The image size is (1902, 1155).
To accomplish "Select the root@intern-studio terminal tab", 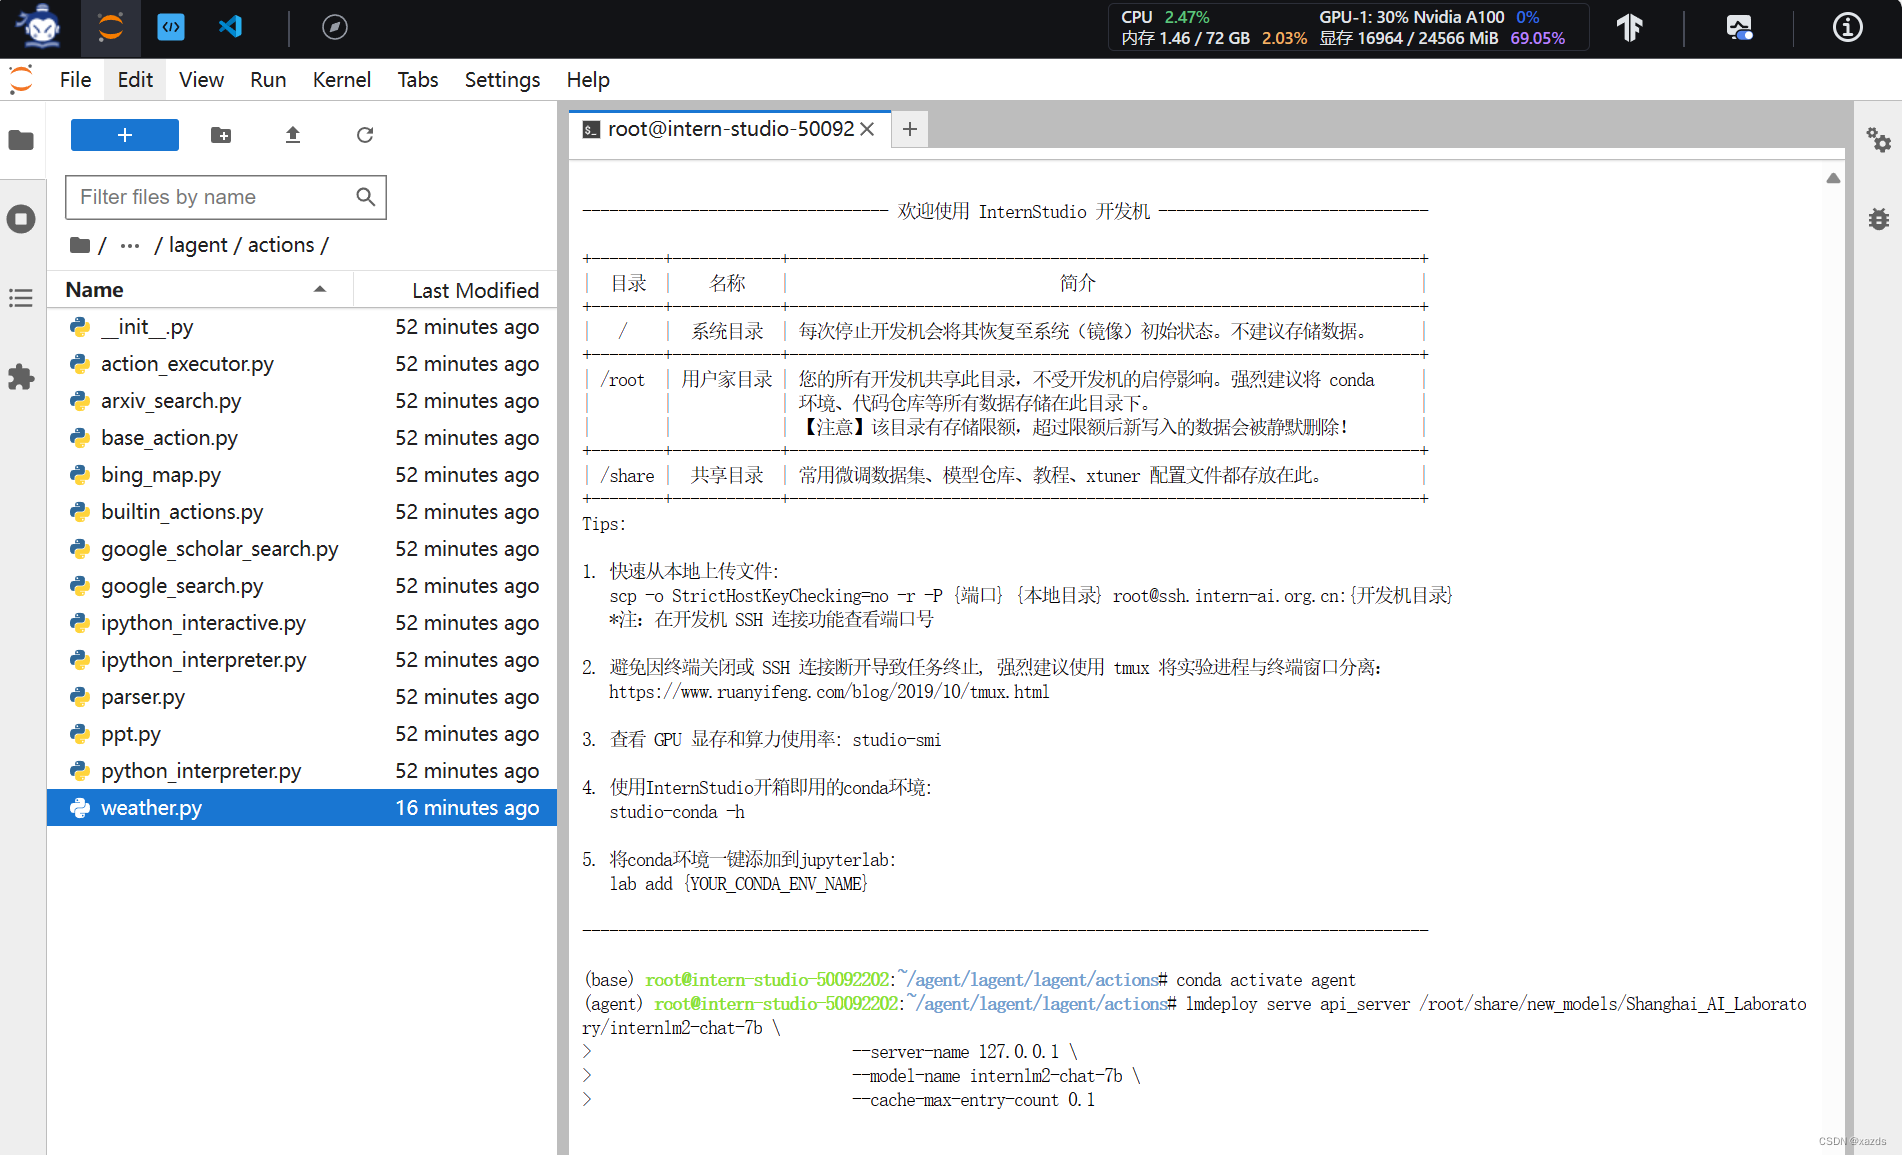I will (x=730, y=129).
